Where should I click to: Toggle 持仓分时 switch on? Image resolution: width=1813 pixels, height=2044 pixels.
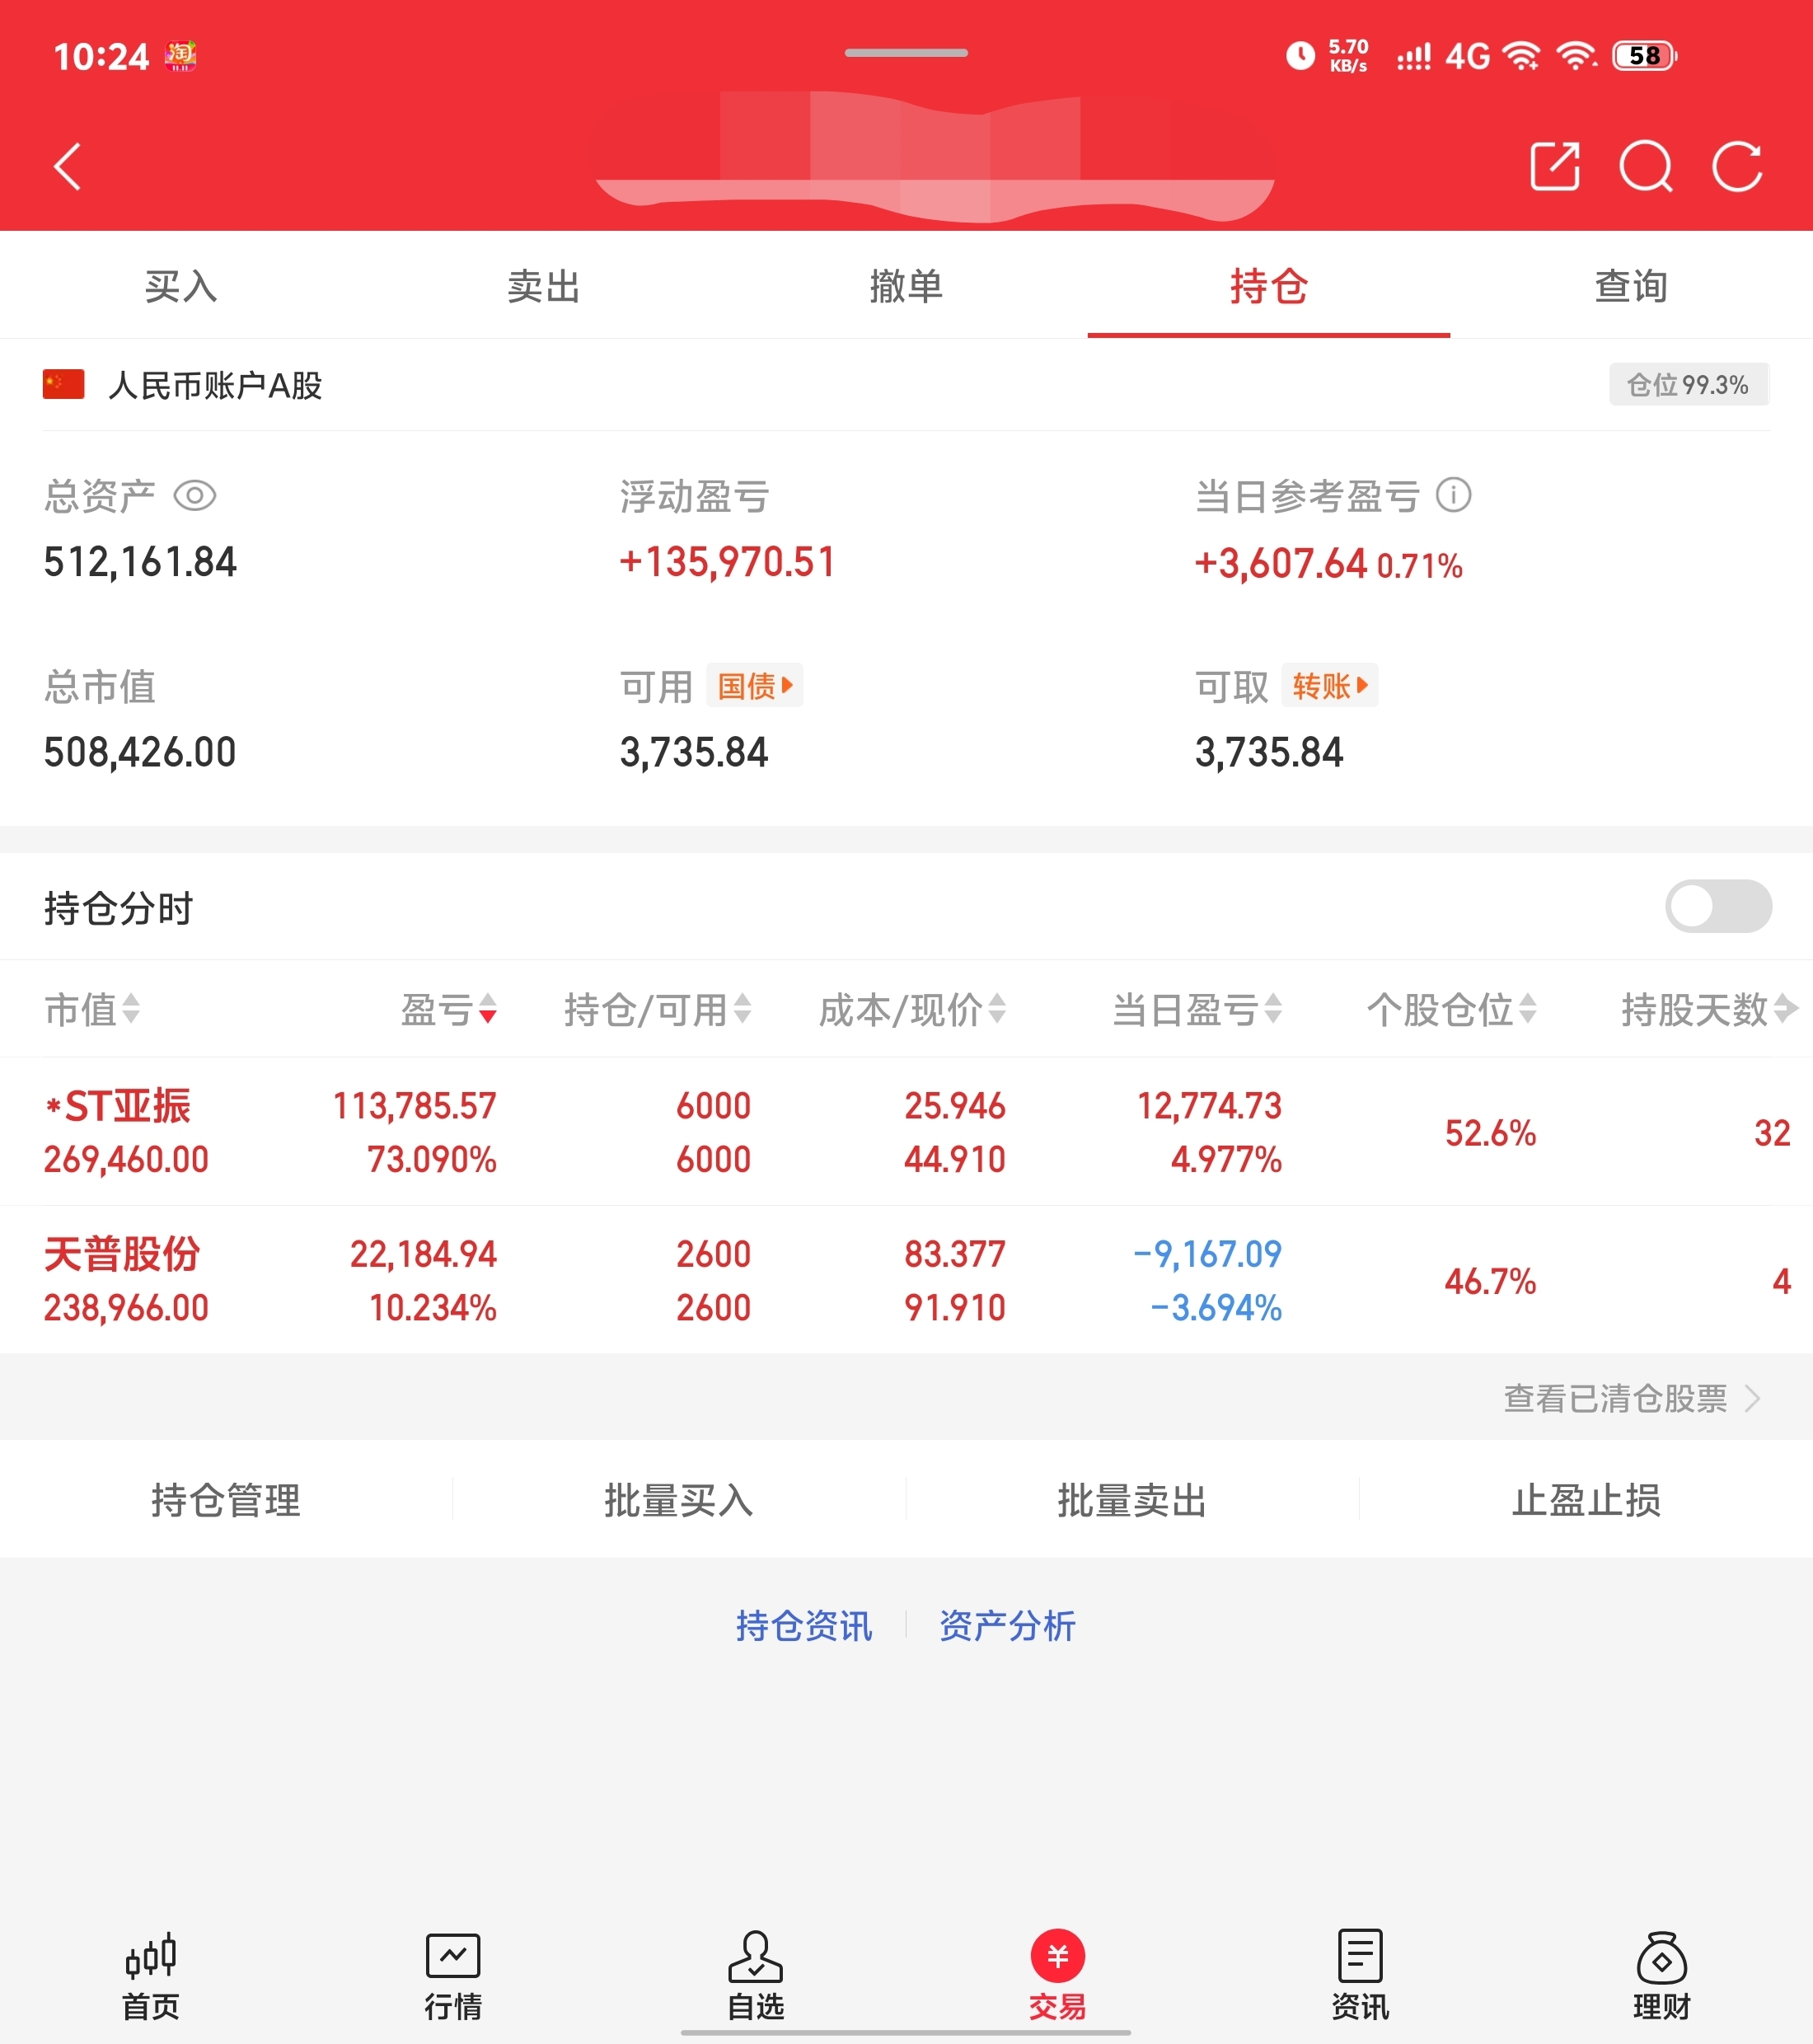pos(1717,906)
